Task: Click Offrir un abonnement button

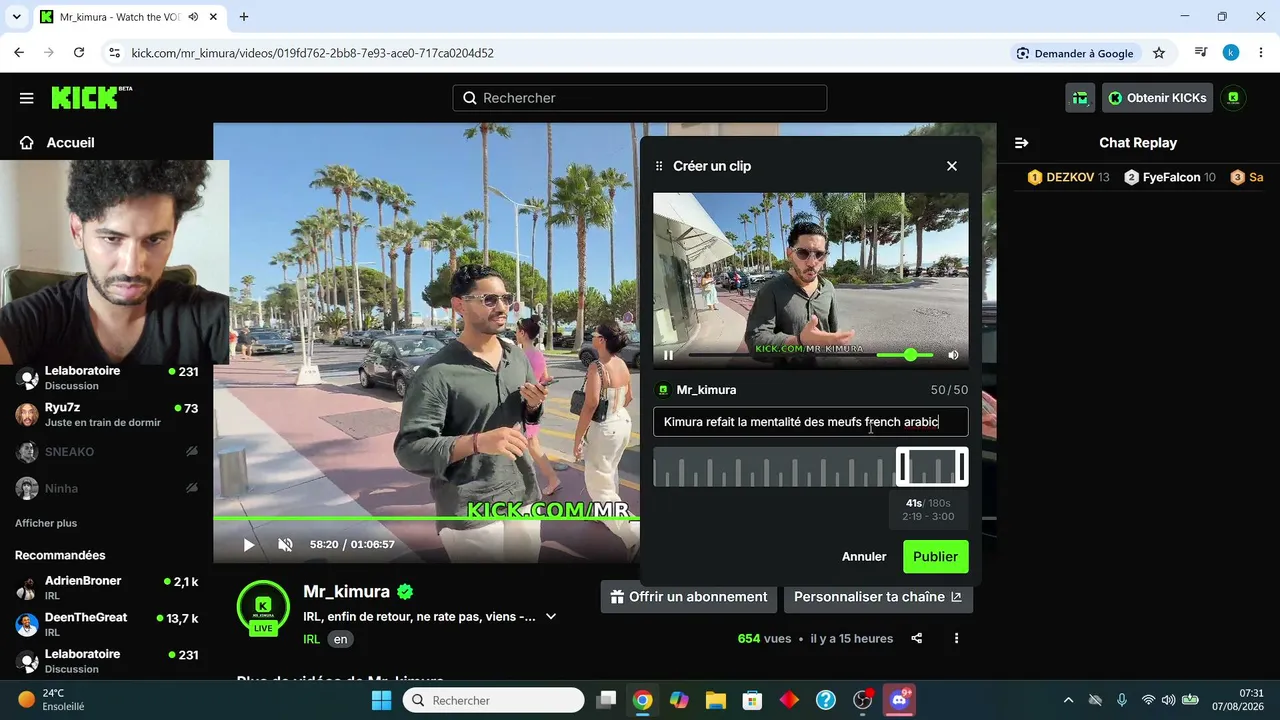Action: 689,597
